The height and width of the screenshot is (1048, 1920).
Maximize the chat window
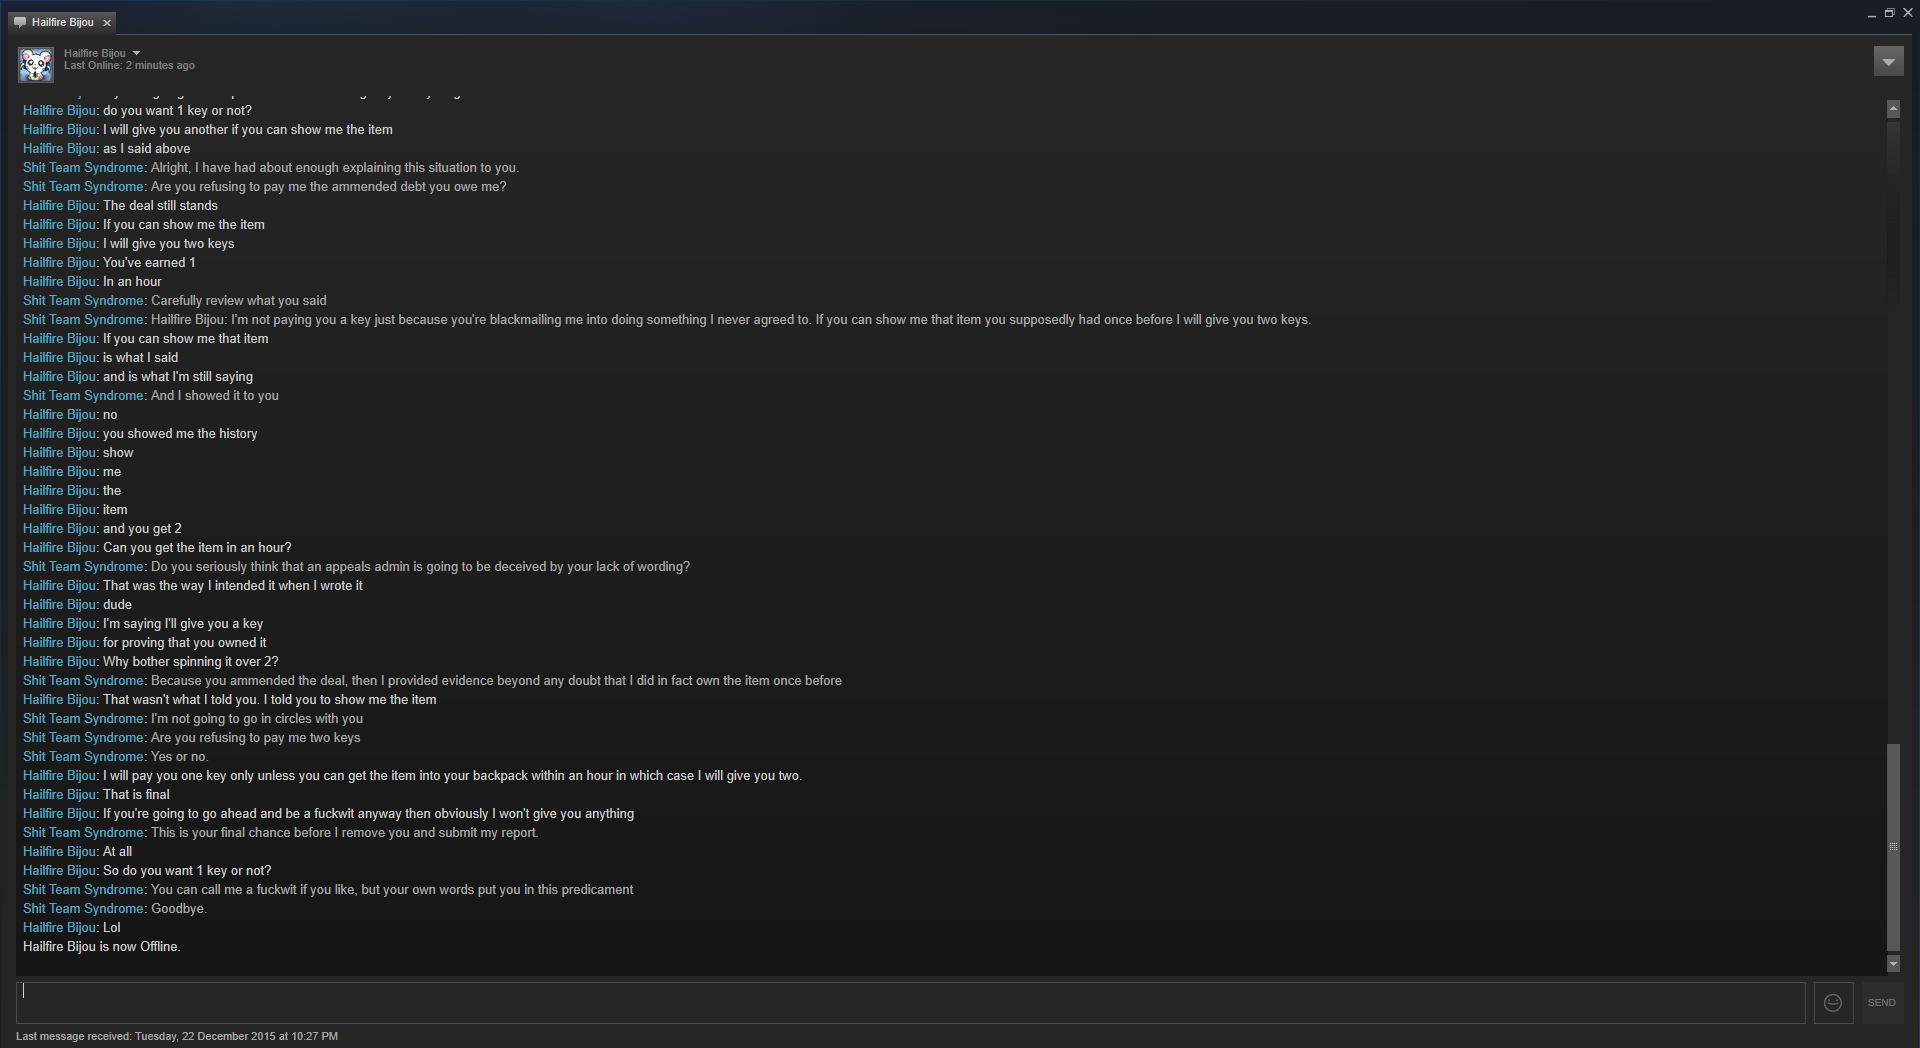[x=1889, y=13]
